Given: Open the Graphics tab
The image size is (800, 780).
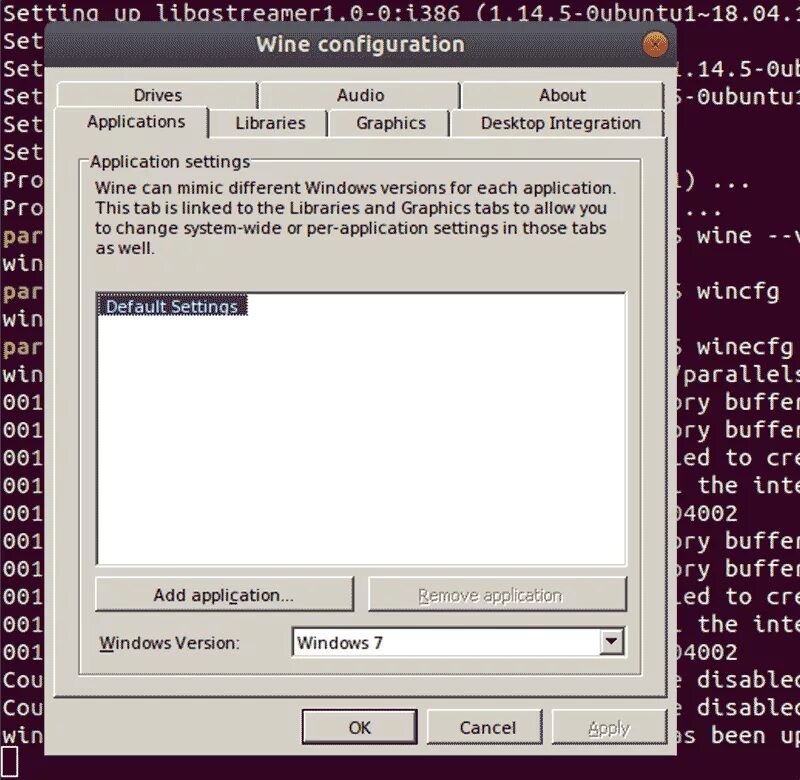Looking at the screenshot, I should coord(391,123).
